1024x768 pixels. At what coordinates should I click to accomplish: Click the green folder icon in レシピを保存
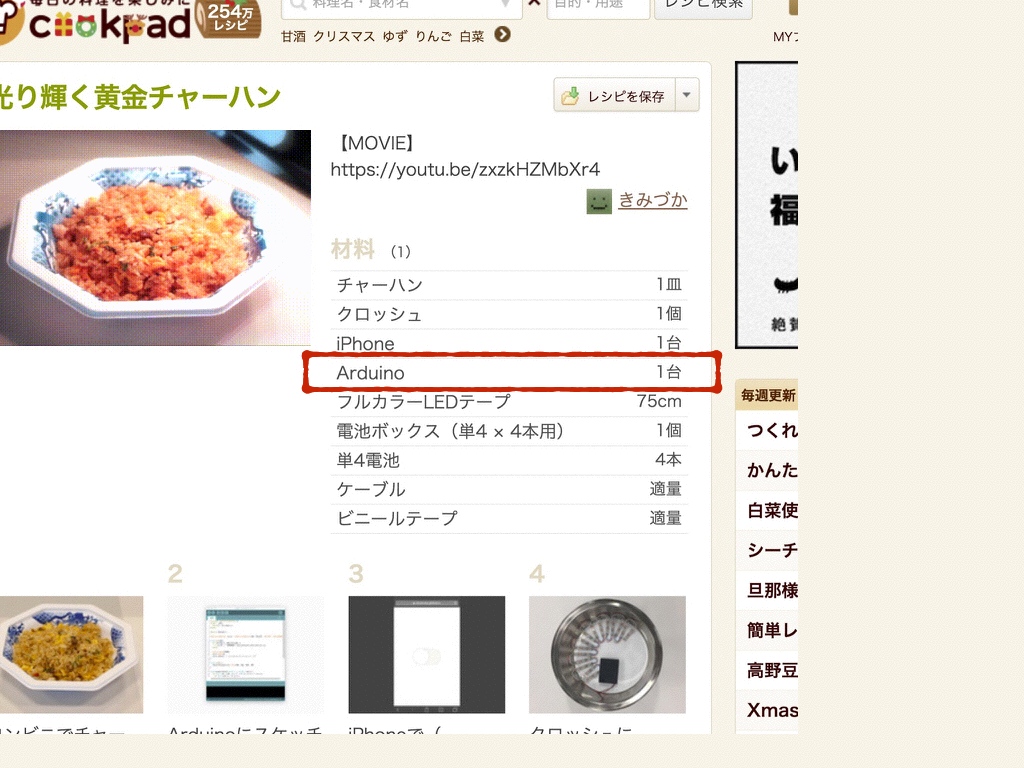pyautogui.click(x=570, y=96)
